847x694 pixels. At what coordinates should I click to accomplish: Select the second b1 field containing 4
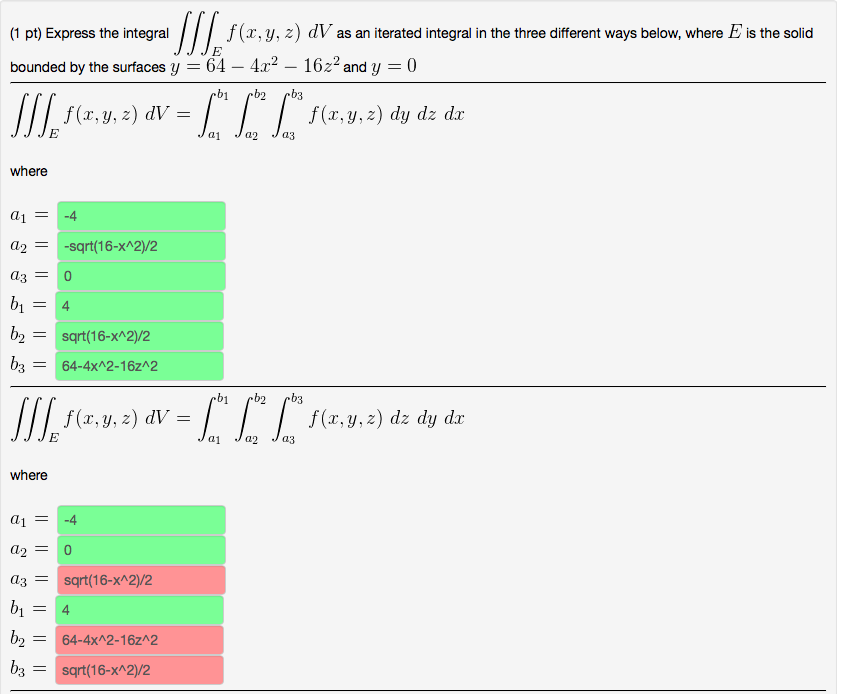tap(140, 609)
